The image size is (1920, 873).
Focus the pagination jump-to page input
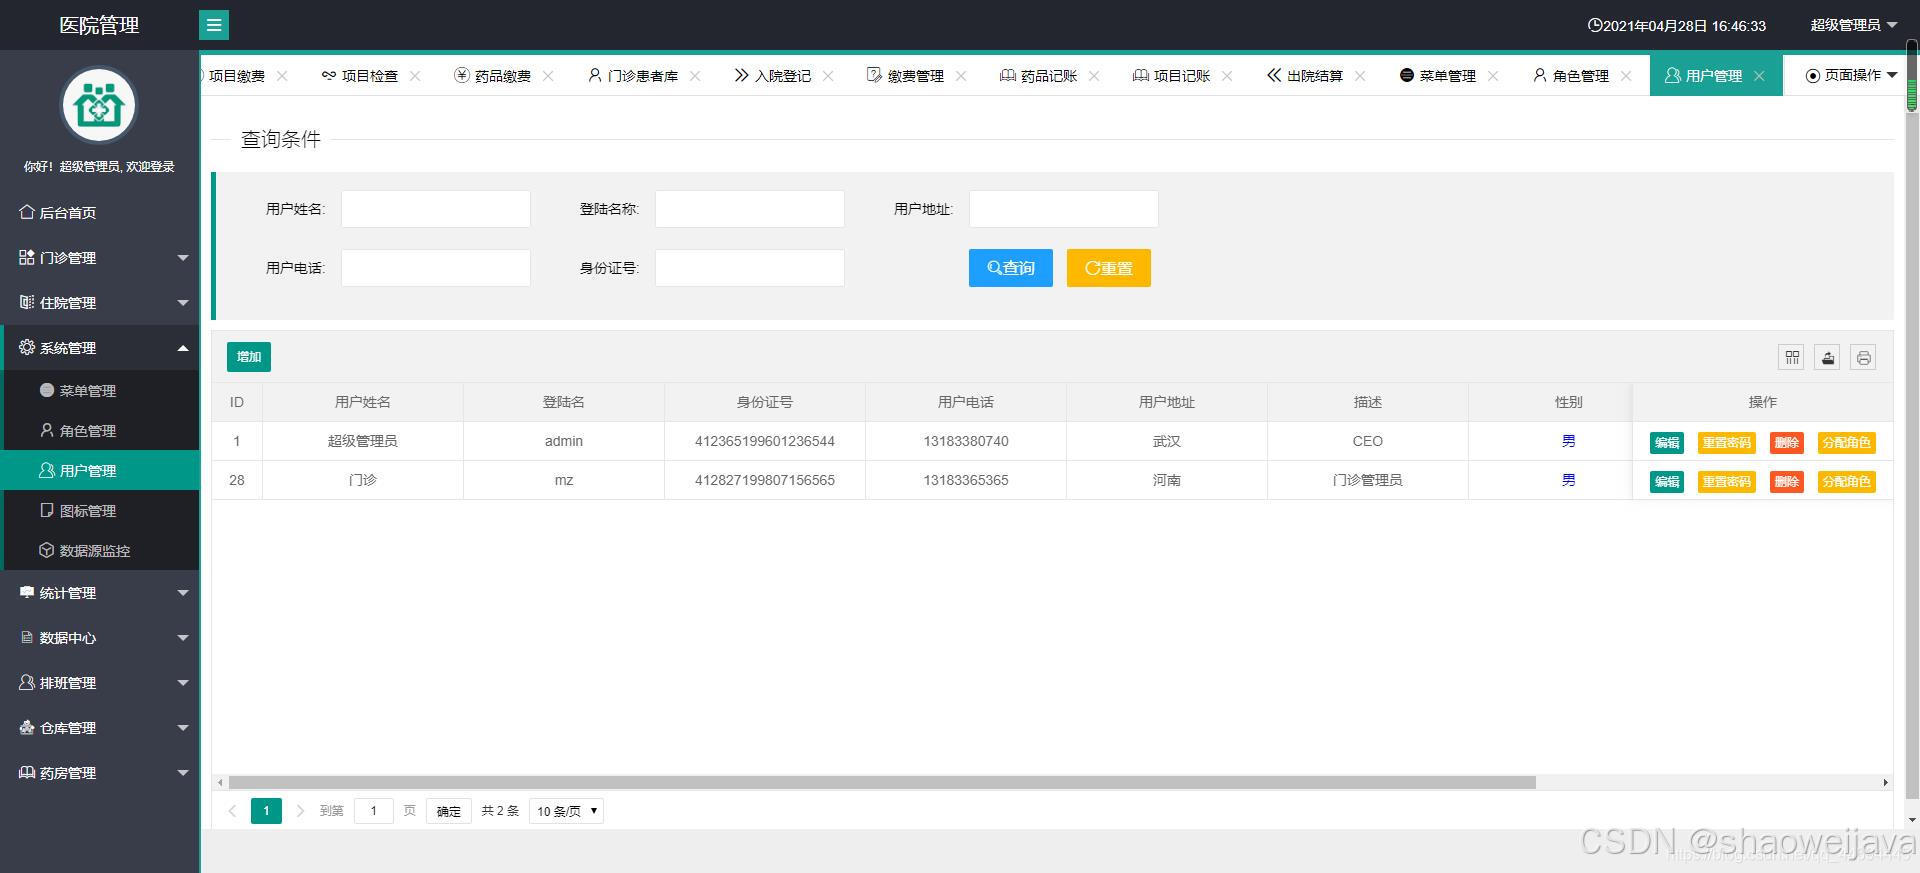pos(373,811)
